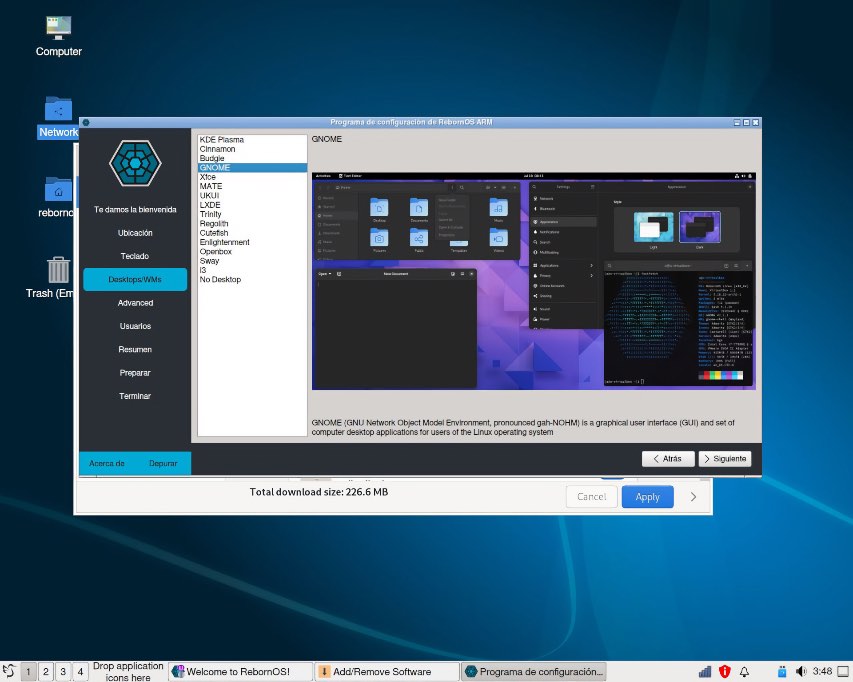Viewport: 853px width, 682px height.
Task: Select Sway in desktop list
Action: pyautogui.click(x=252, y=261)
